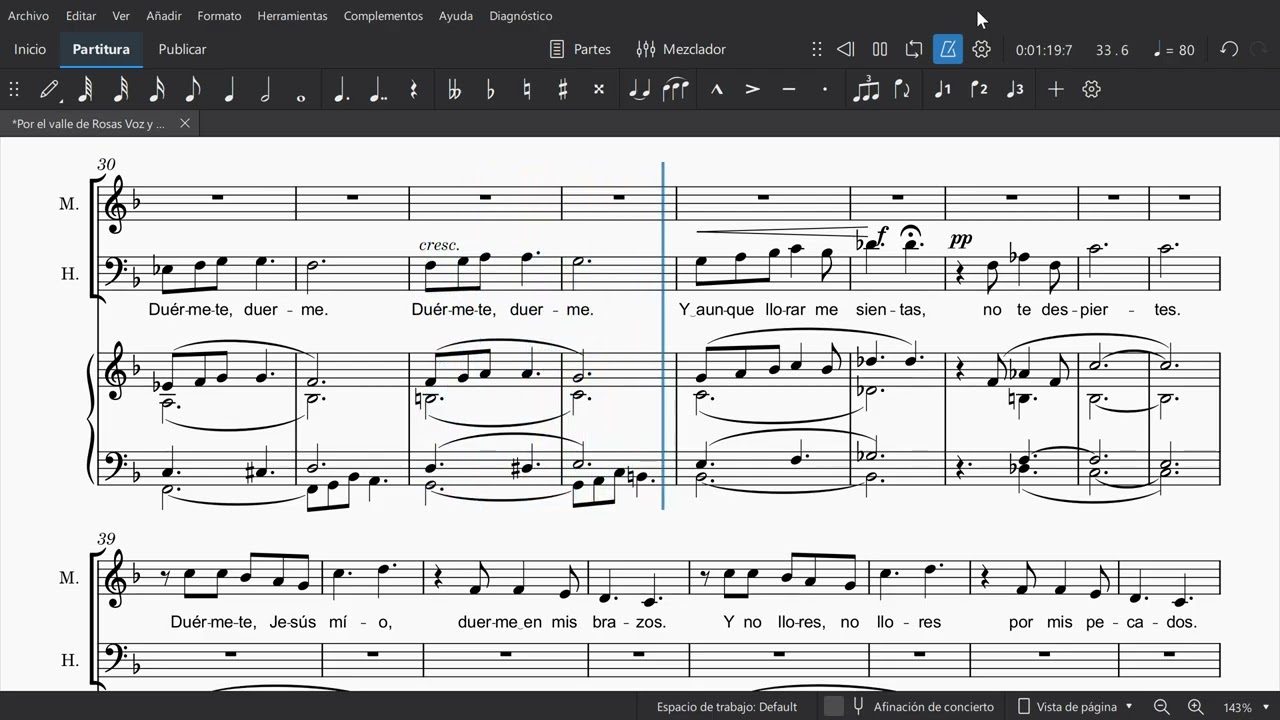The height and width of the screenshot is (720, 1280).
Task: Open the Formato menu
Action: [x=219, y=16]
